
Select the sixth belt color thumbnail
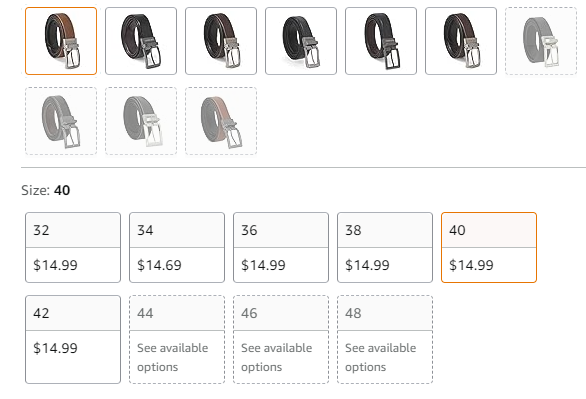[x=461, y=41]
